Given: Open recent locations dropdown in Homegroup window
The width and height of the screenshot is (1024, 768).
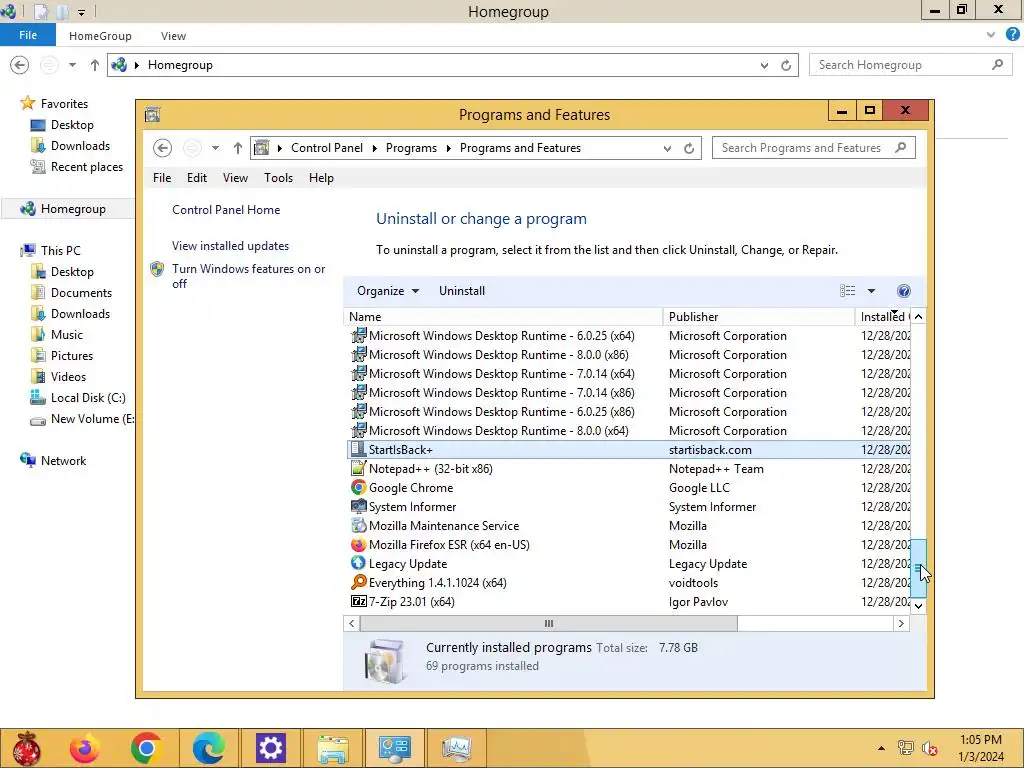Looking at the screenshot, I should click(72, 65).
